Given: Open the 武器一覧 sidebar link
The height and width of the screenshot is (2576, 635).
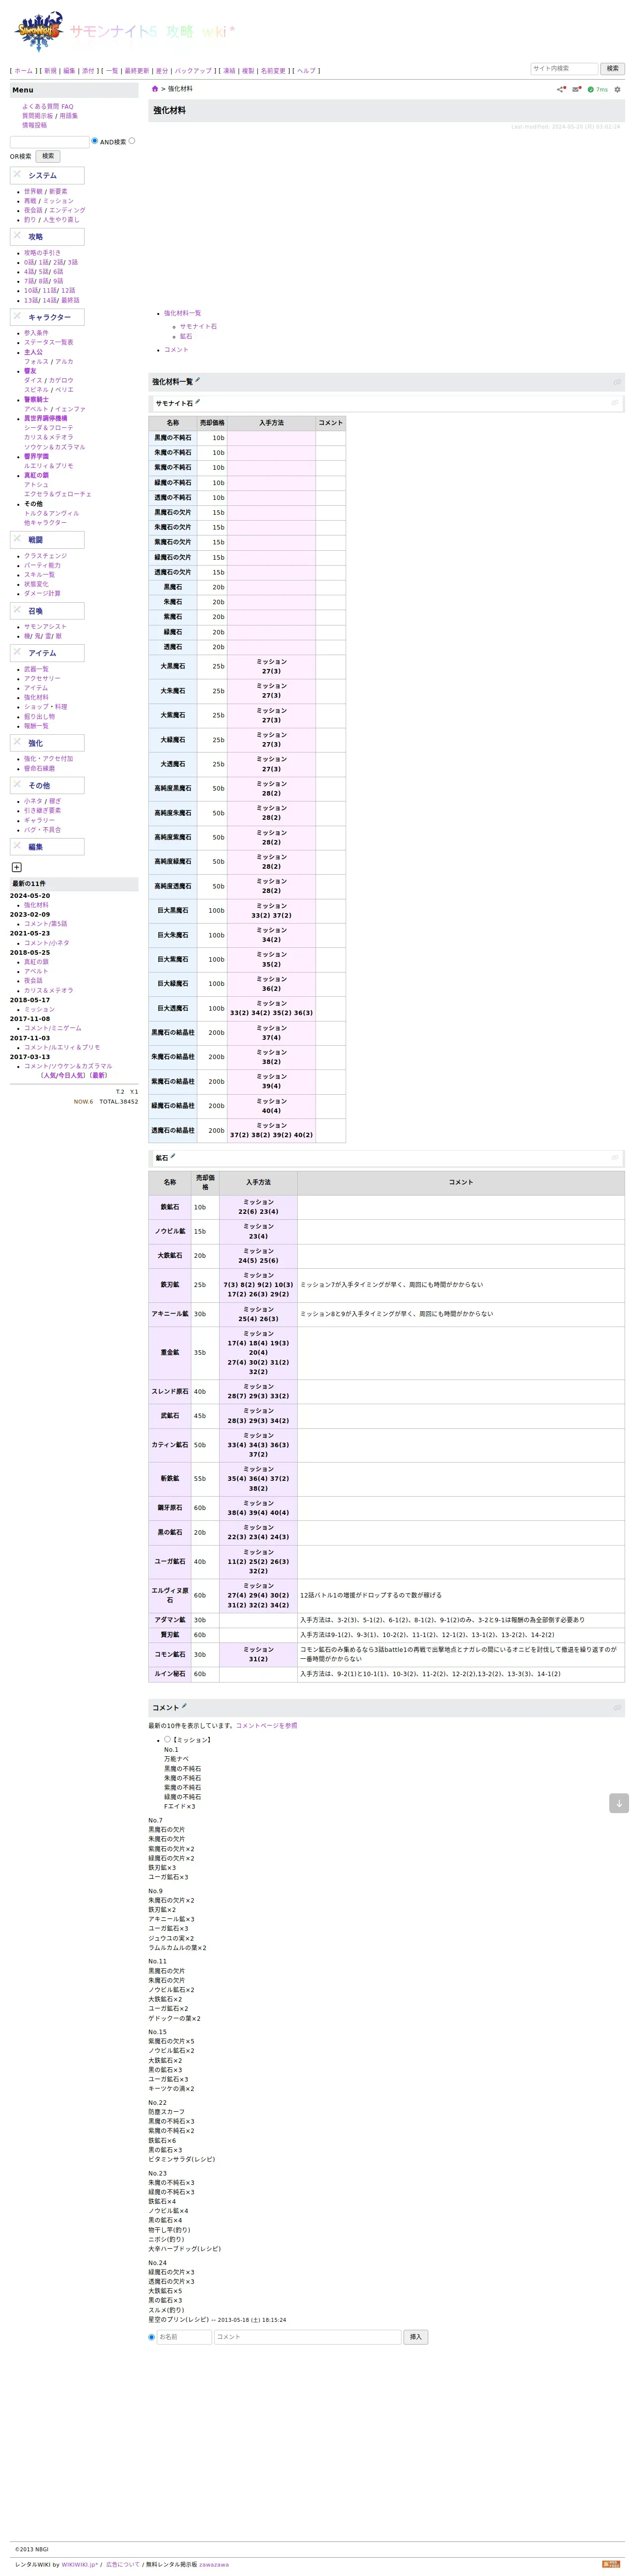Looking at the screenshot, I should tap(36, 669).
